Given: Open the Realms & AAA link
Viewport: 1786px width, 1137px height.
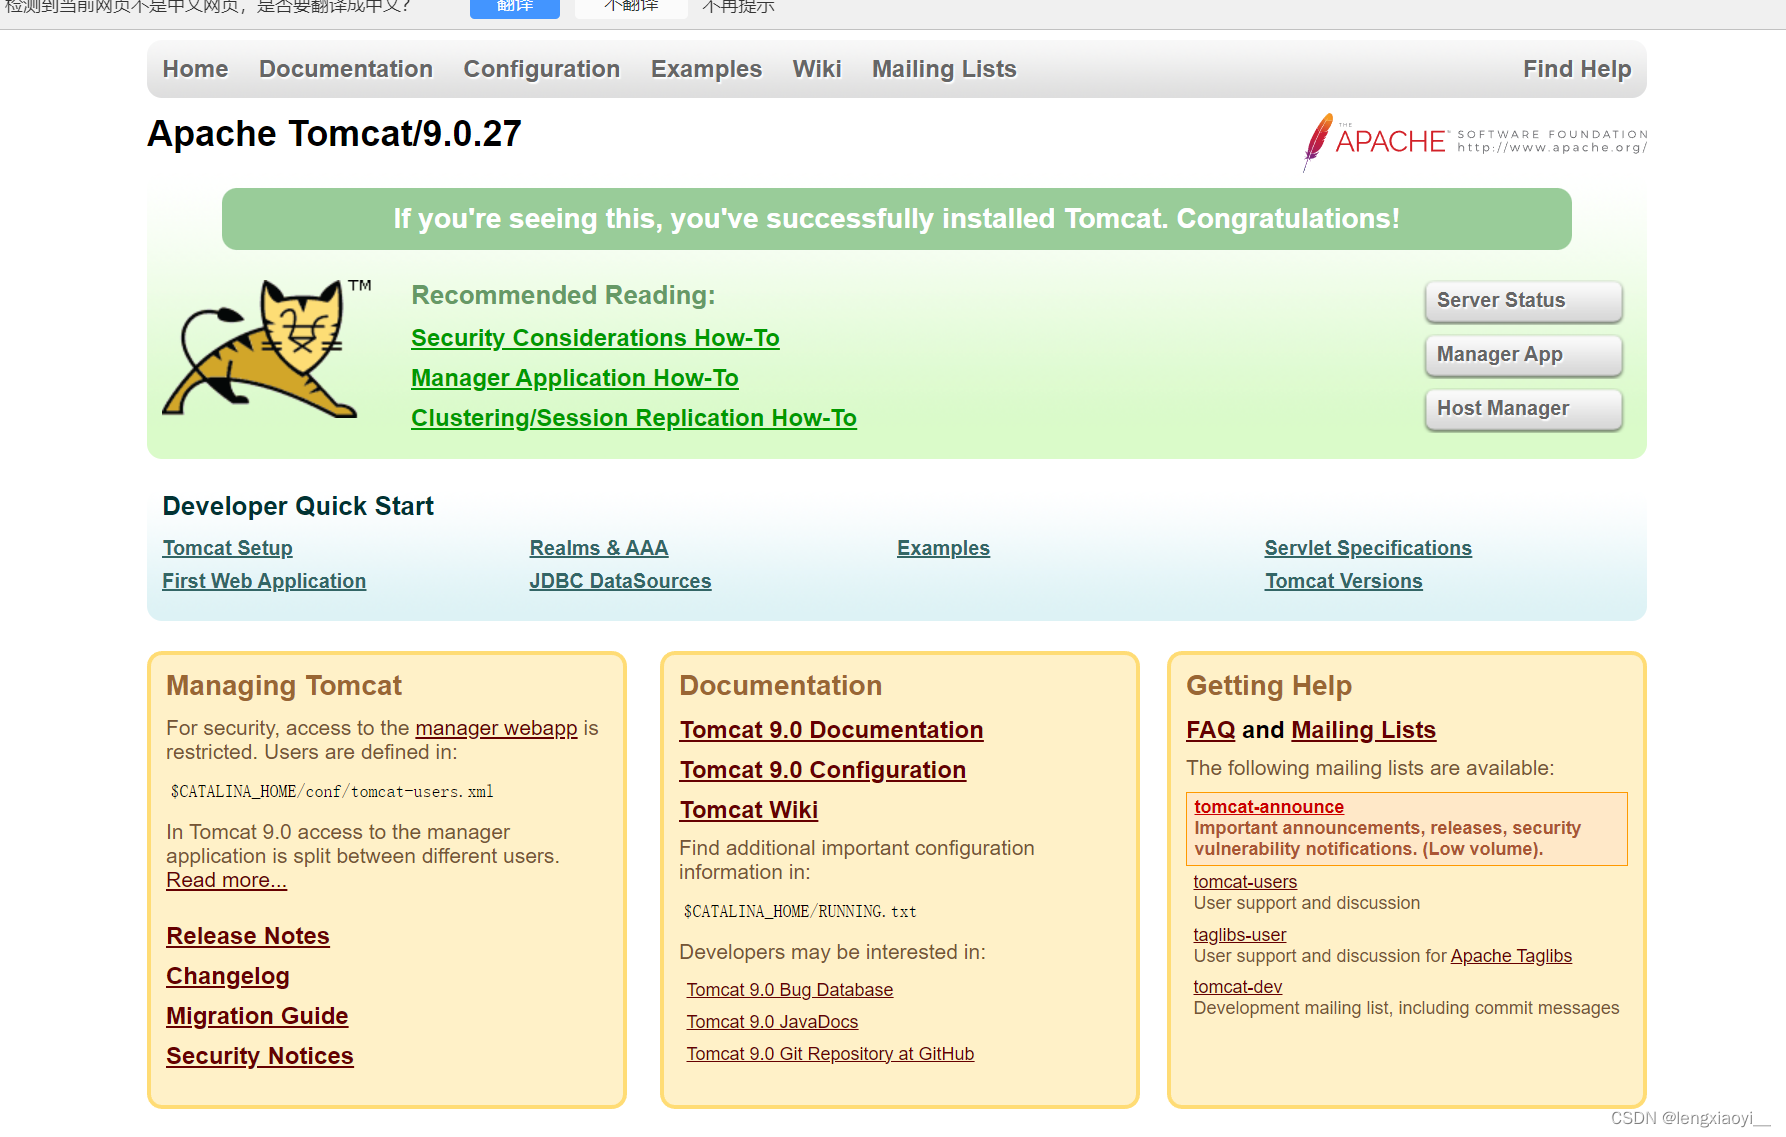Looking at the screenshot, I should [x=599, y=548].
